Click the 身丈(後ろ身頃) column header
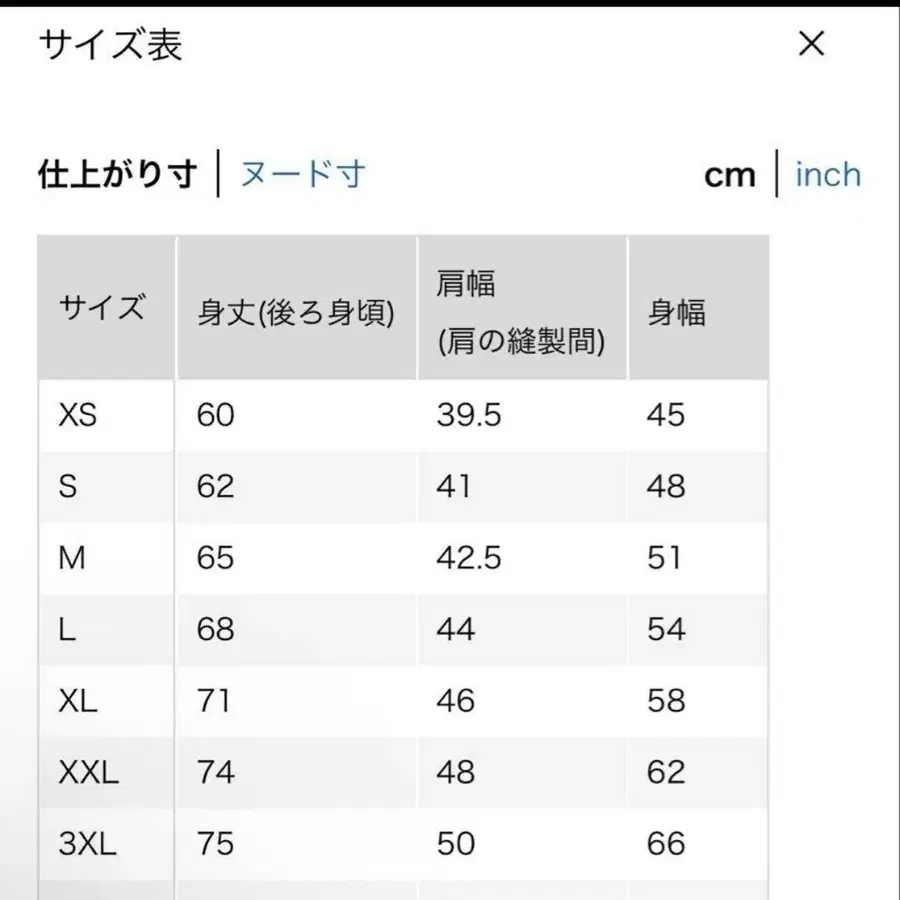 (x=295, y=308)
